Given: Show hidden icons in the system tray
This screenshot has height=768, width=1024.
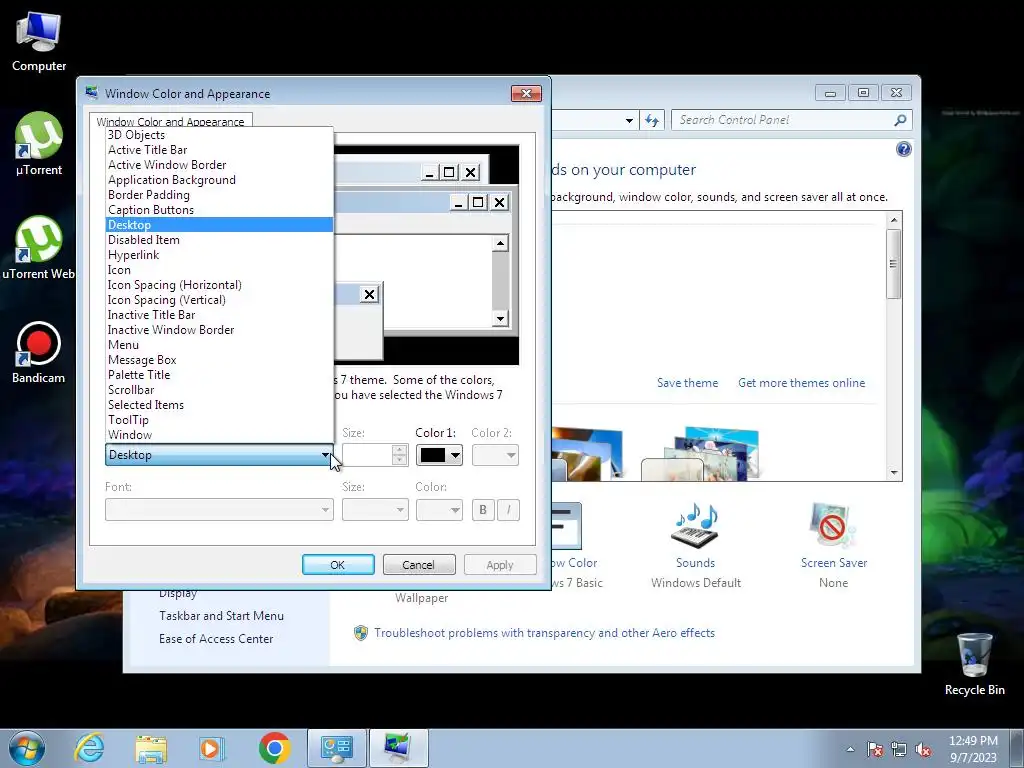Looking at the screenshot, I should 850,749.
